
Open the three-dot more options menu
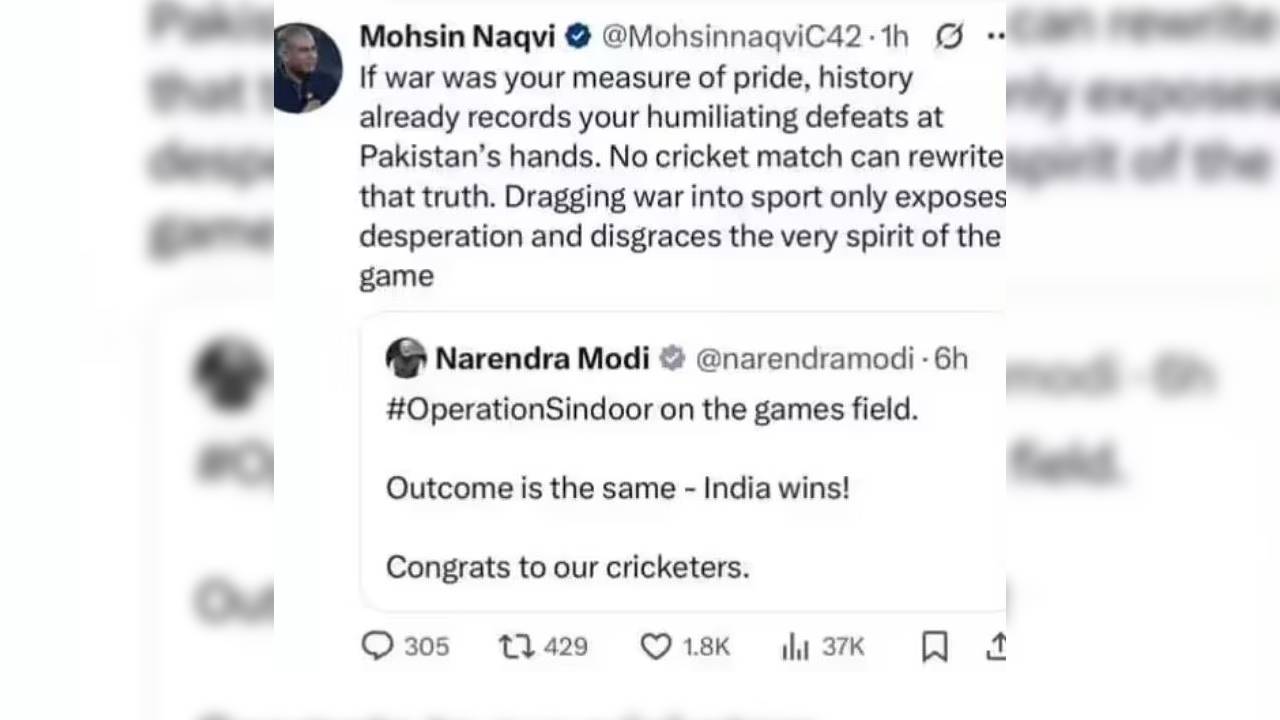point(995,37)
